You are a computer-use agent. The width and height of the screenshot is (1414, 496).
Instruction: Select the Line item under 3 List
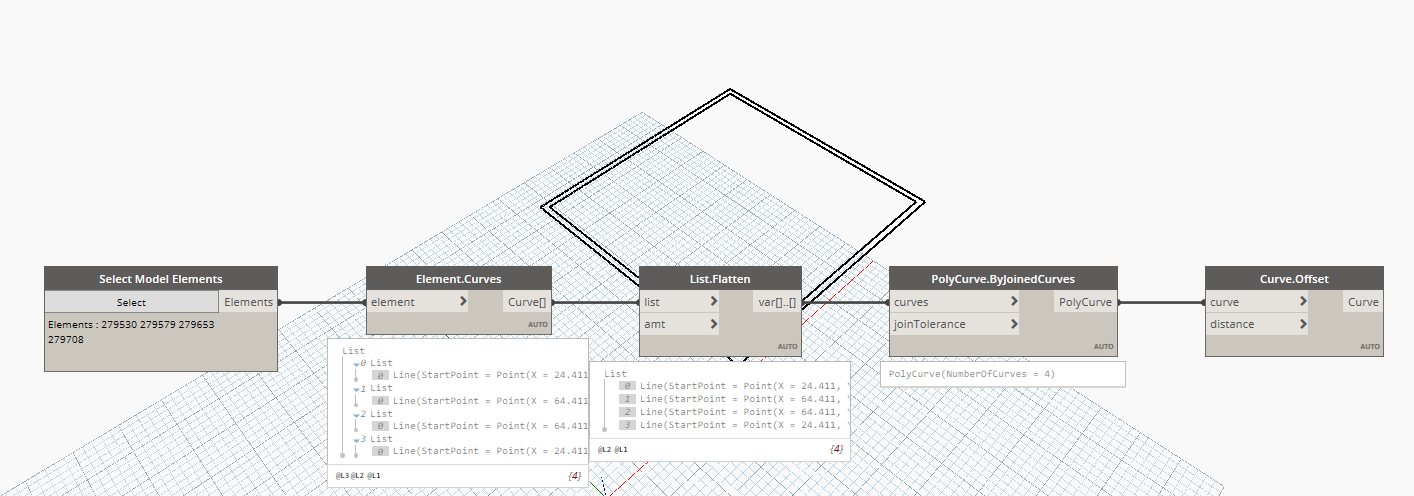click(480, 451)
